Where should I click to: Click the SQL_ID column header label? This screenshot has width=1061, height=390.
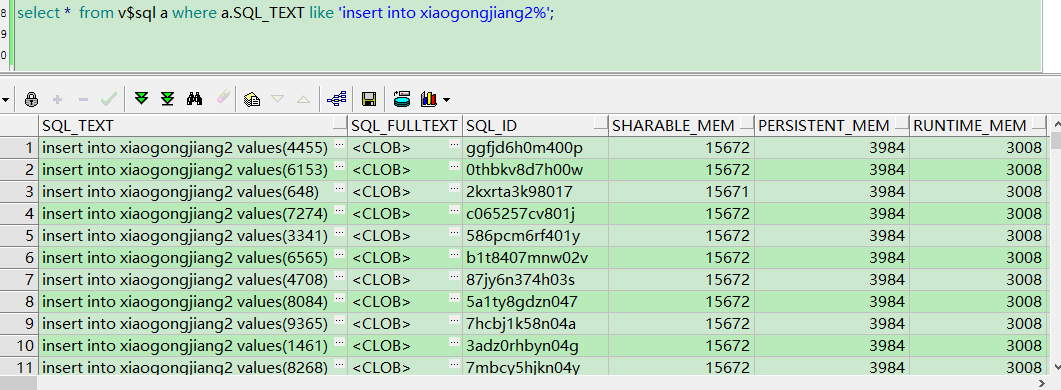492,125
